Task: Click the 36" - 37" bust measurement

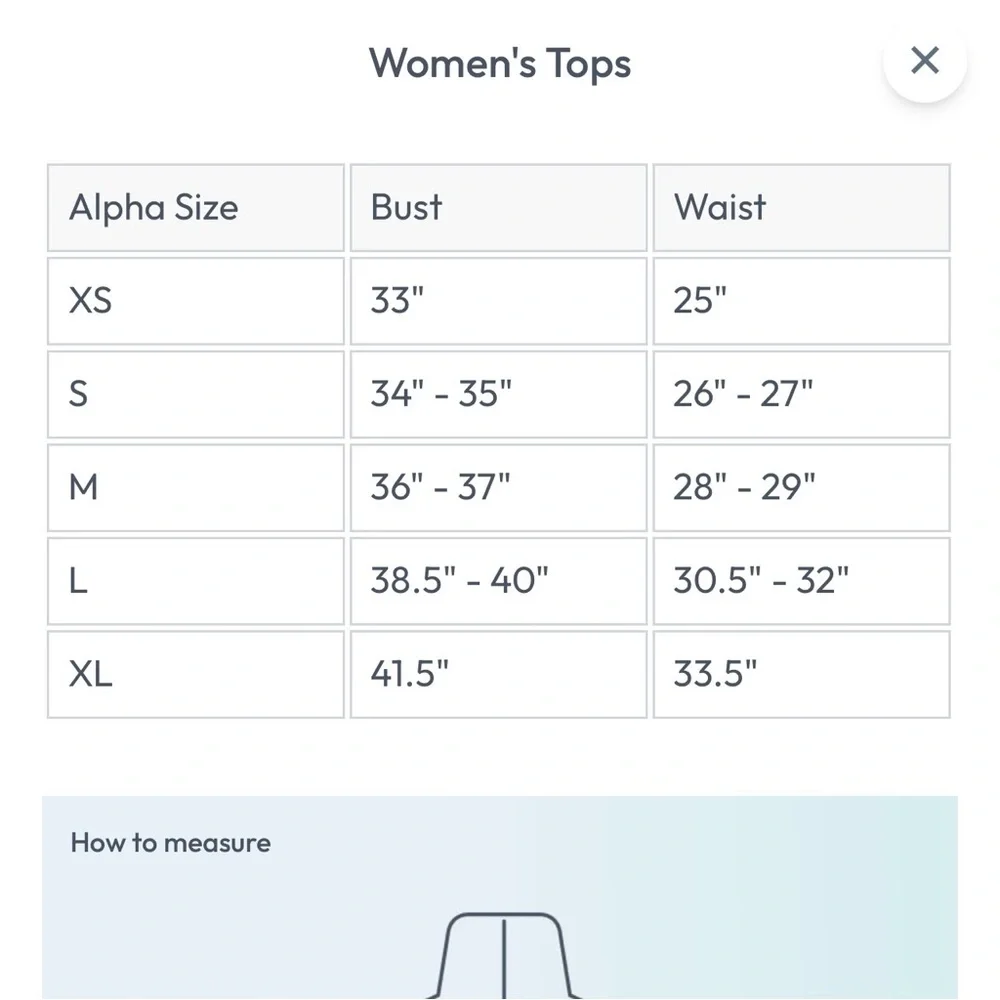Action: click(441, 487)
